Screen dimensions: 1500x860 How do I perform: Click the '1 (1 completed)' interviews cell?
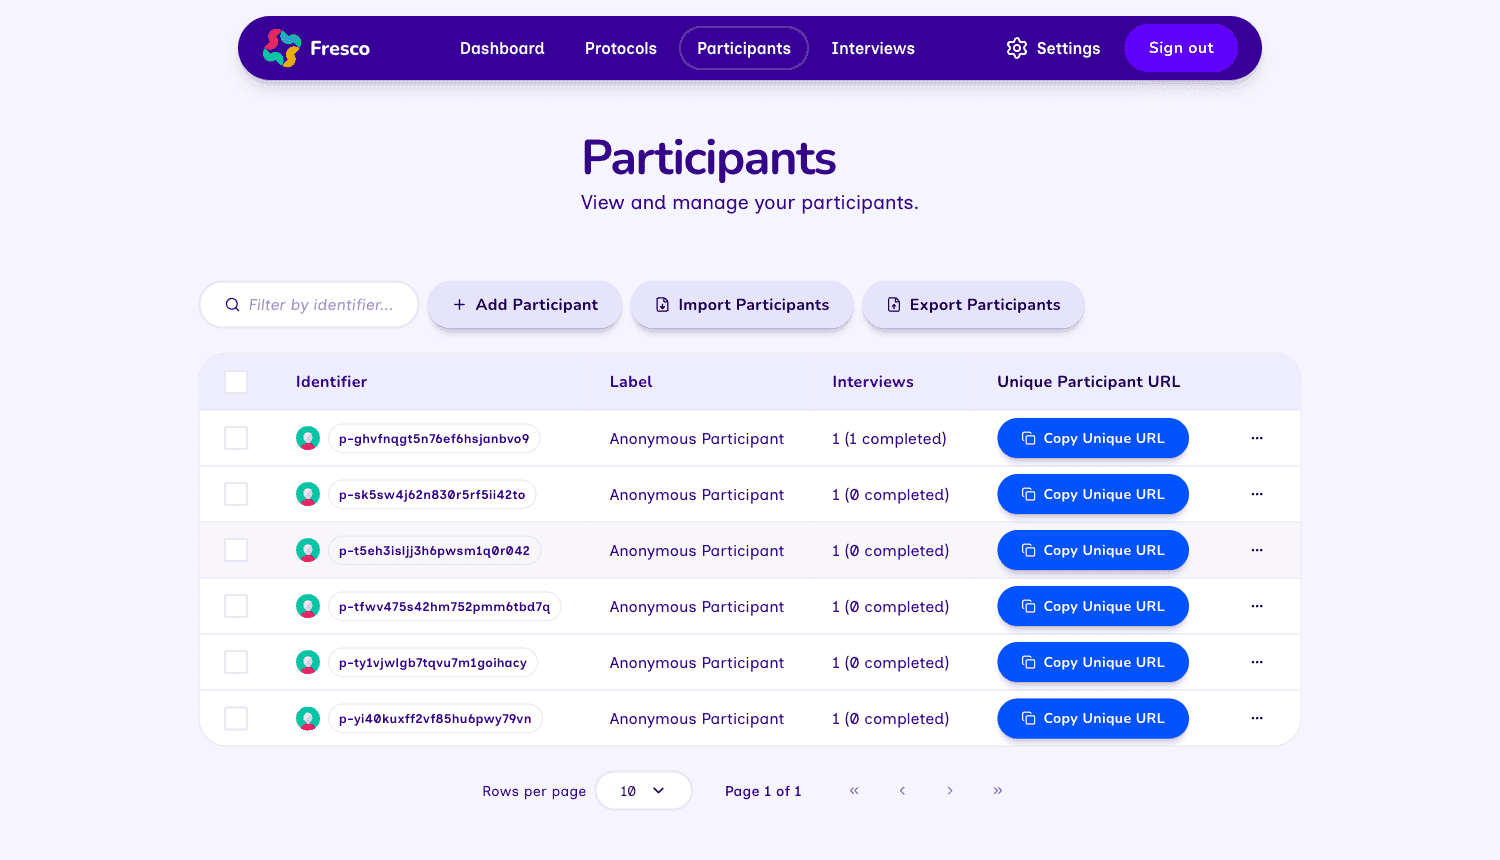tap(889, 438)
